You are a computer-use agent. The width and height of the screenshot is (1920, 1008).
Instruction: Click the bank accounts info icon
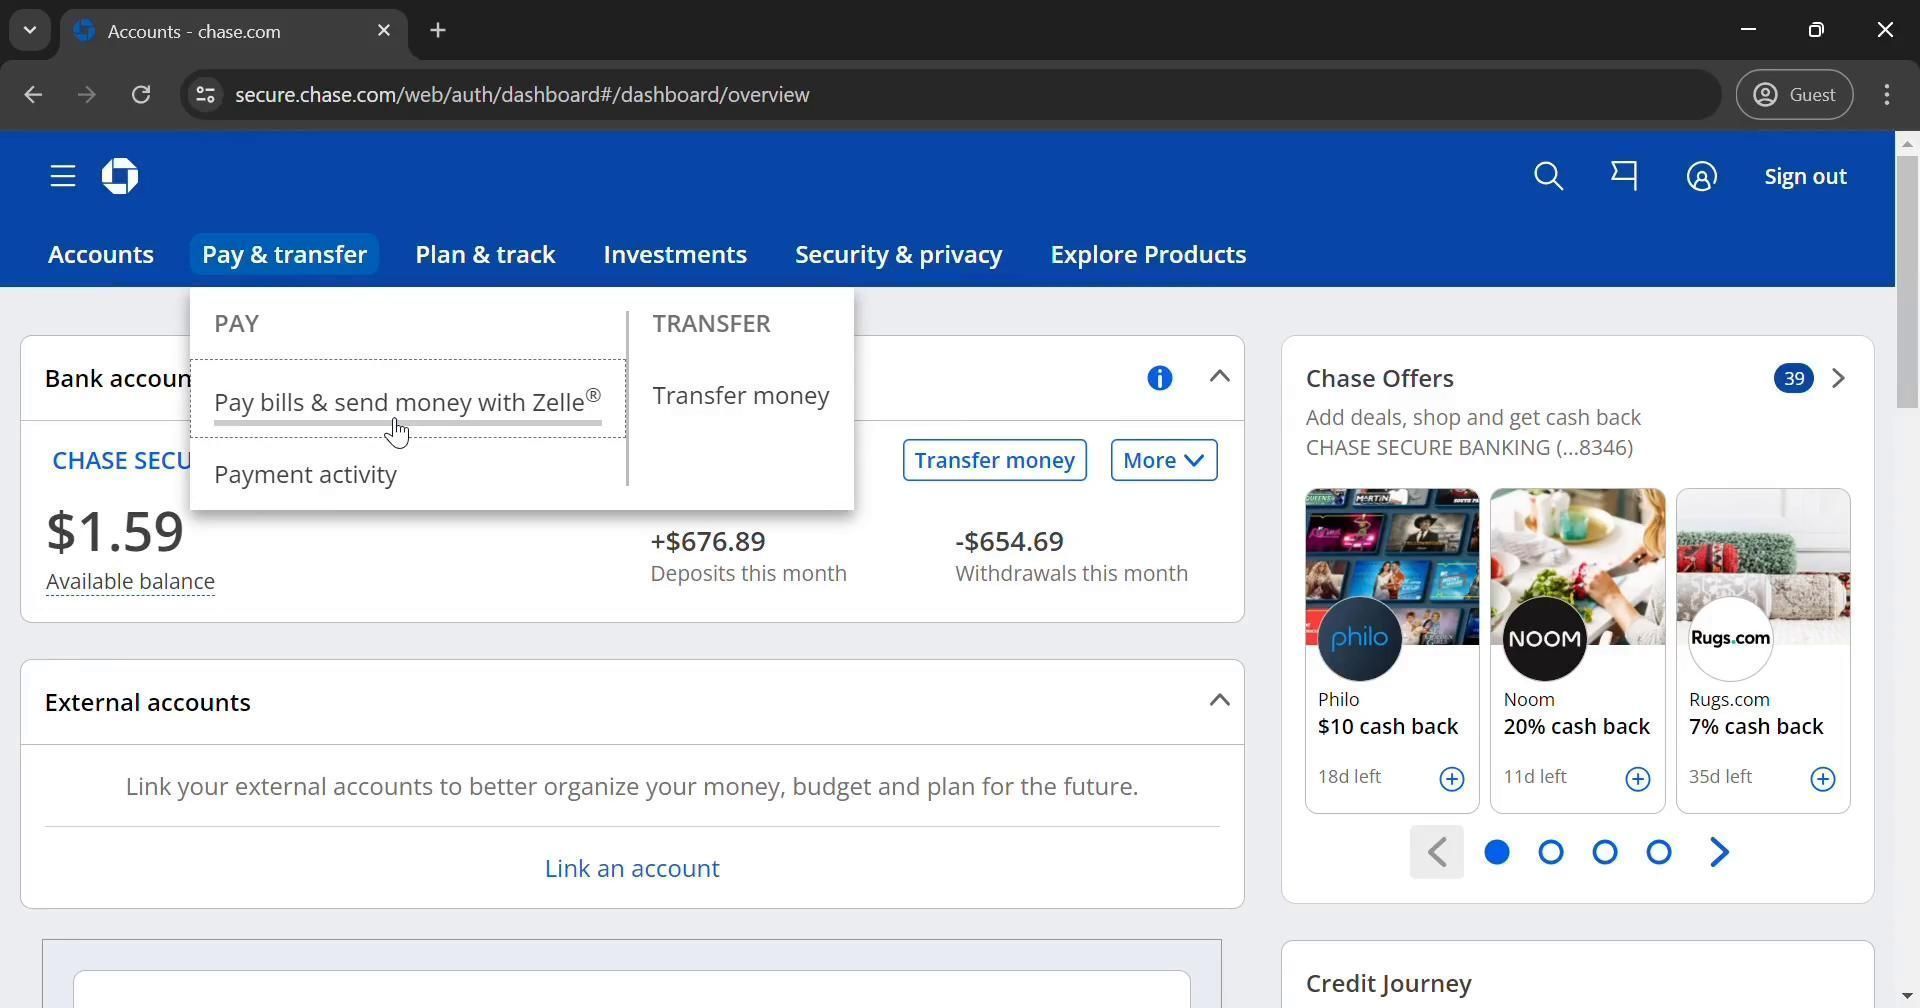click(x=1159, y=378)
